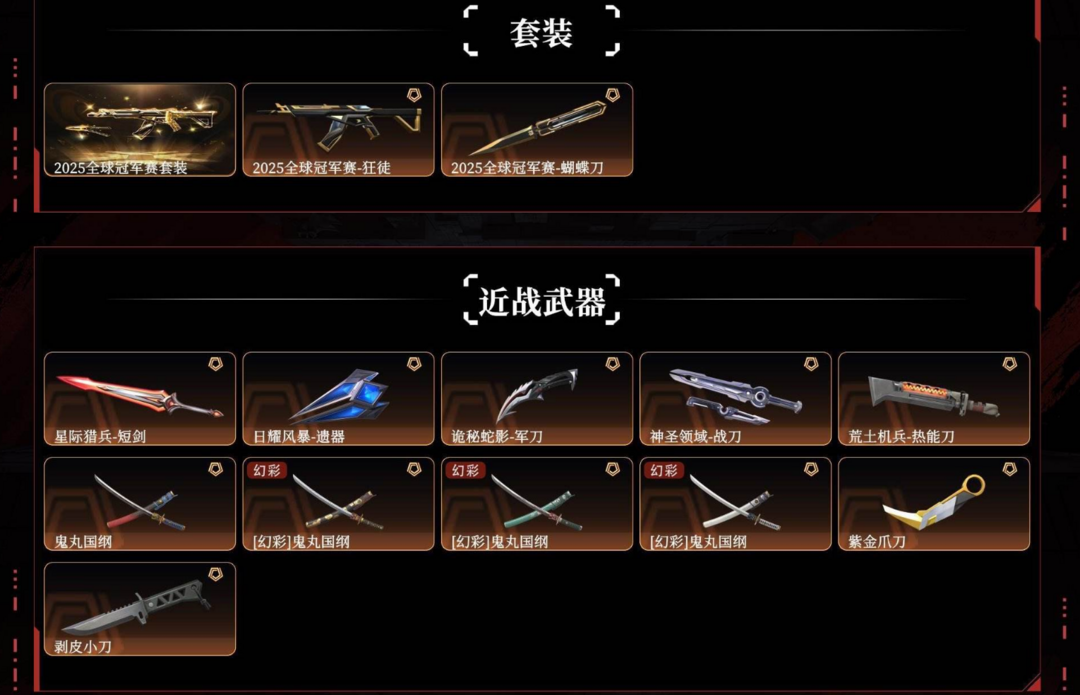This screenshot has width=1080, height=695.
Task: Choose the 日耀风暴-遗器 melee skin
Action: (338, 399)
